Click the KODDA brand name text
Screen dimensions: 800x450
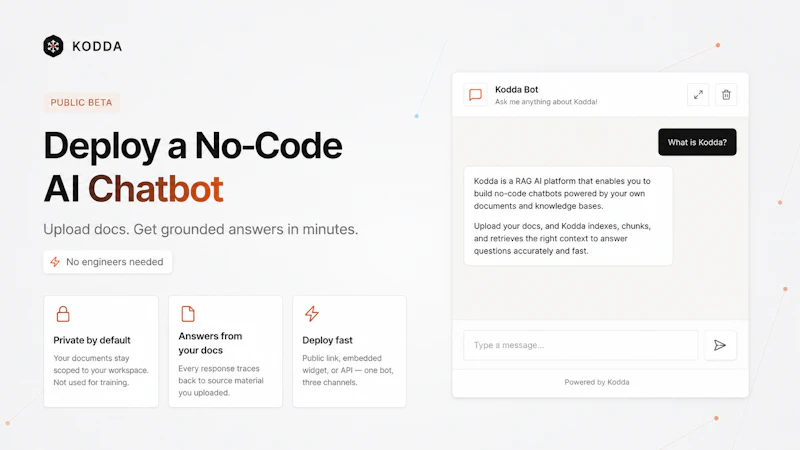click(x=97, y=46)
